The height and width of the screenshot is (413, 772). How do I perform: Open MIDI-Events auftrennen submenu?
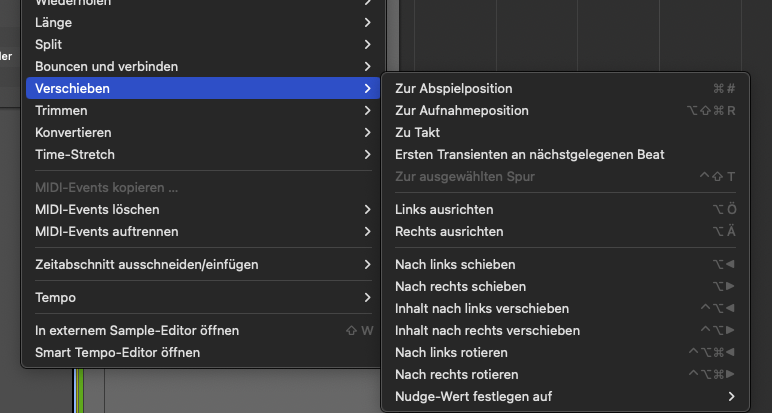[203, 231]
